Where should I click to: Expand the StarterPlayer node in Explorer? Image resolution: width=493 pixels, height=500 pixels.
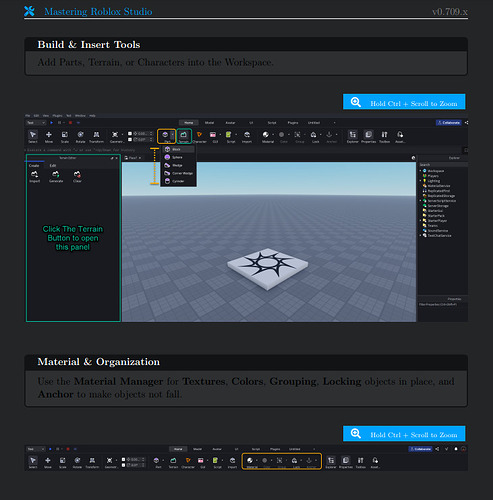(x=420, y=221)
